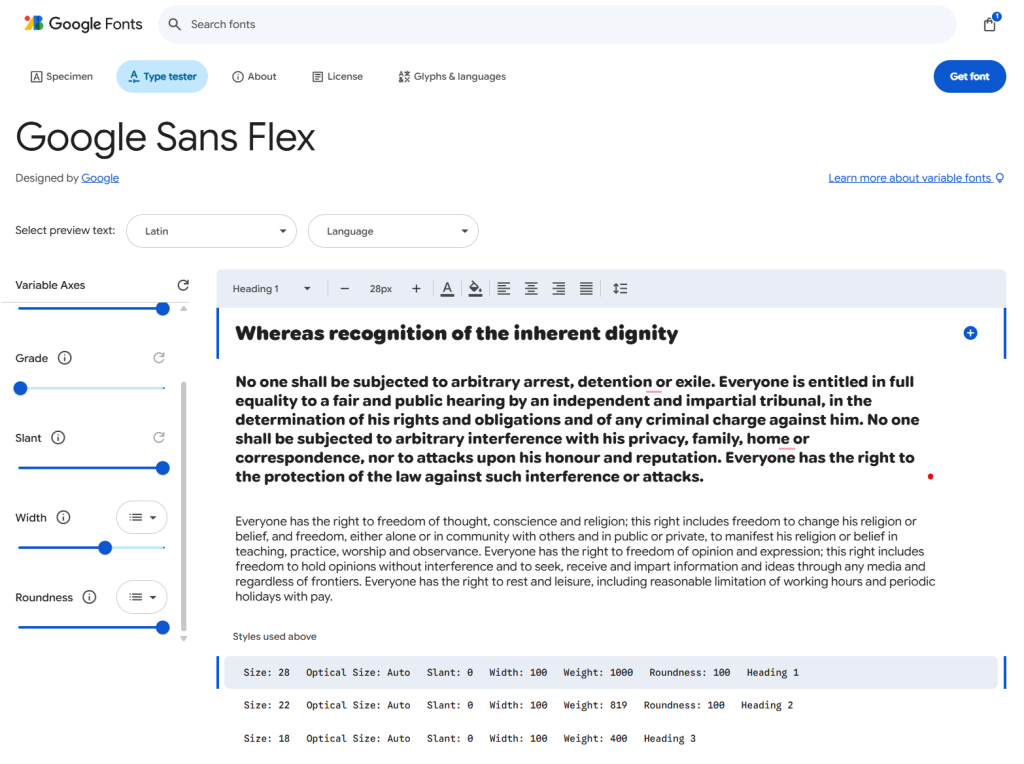
Task: Open the Latin preview text dropdown
Action: pyautogui.click(x=211, y=231)
